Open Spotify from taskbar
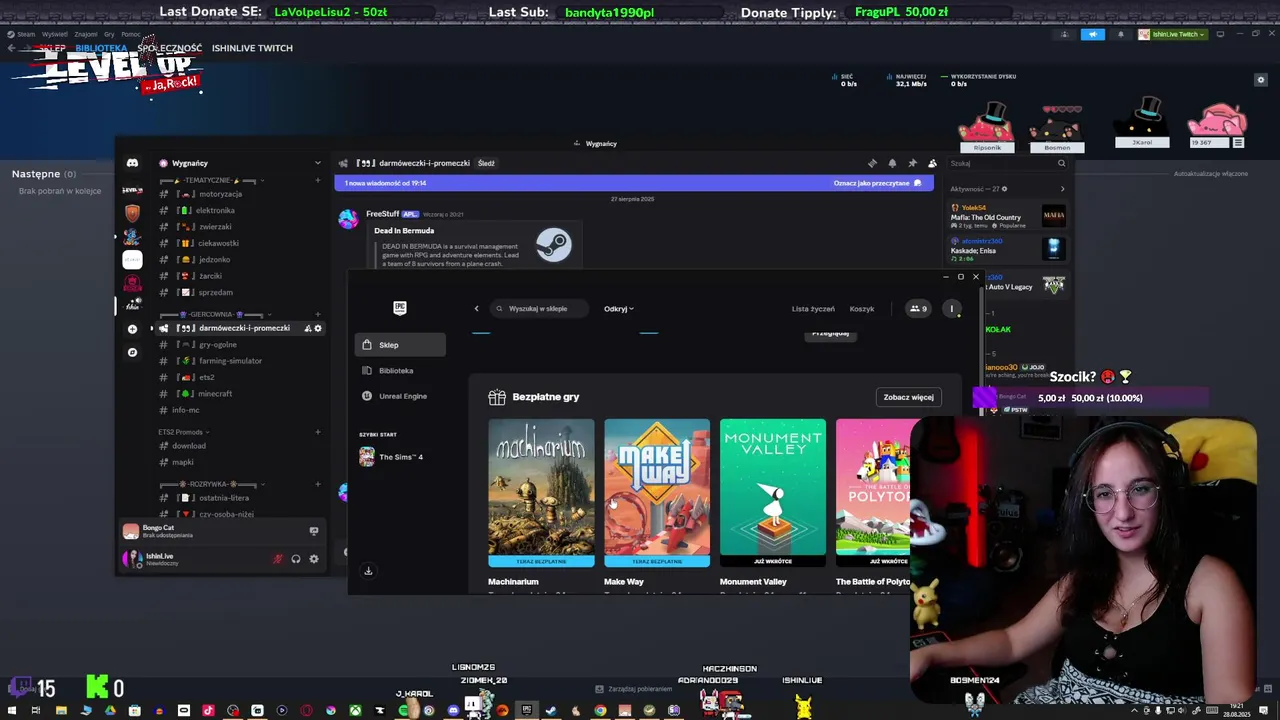Viewport: 1280px width, 720px height. point(404,711)
